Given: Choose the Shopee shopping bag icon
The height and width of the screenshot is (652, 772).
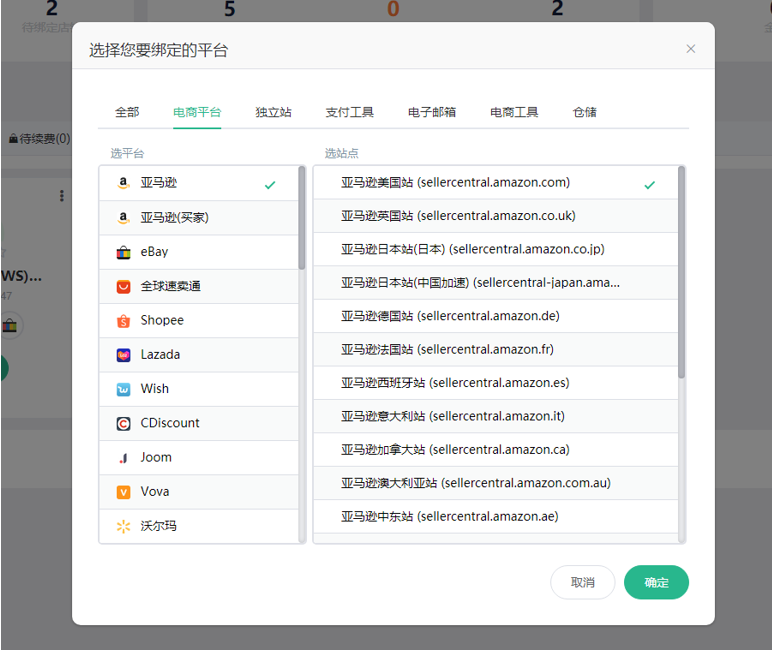Looking at the screenshot, I should 123,321.
